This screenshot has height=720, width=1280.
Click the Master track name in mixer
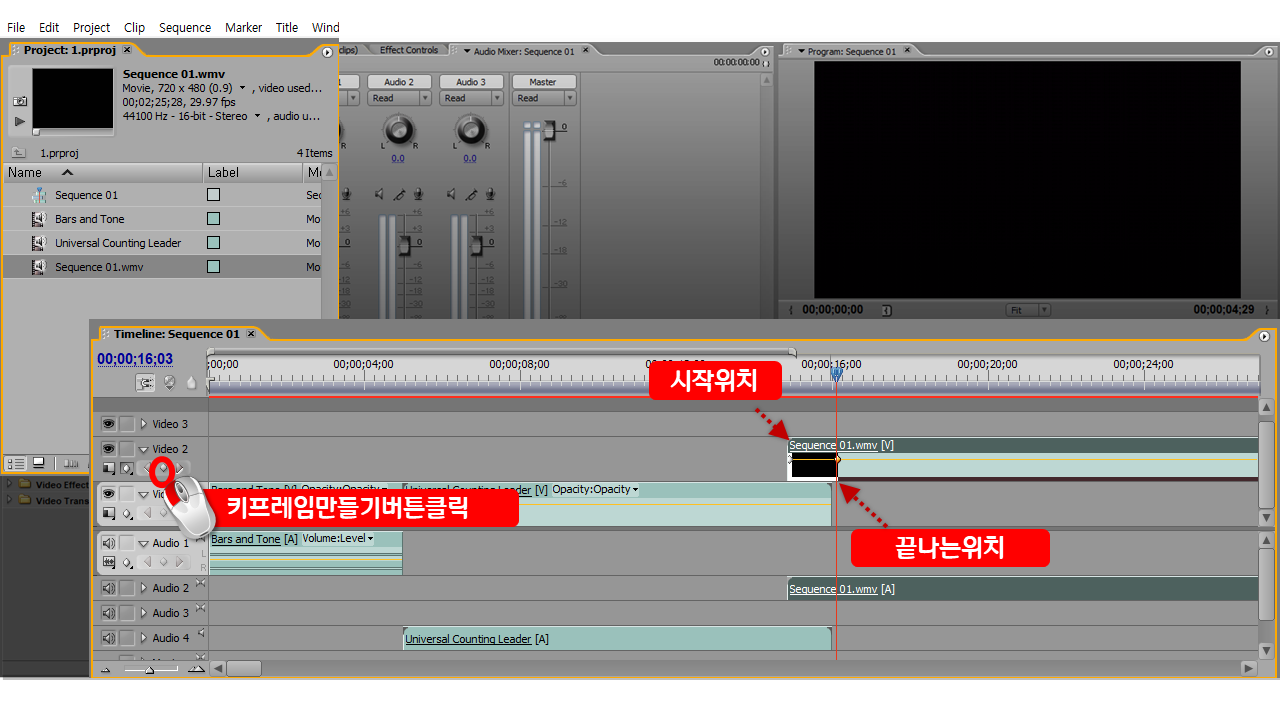543,82
